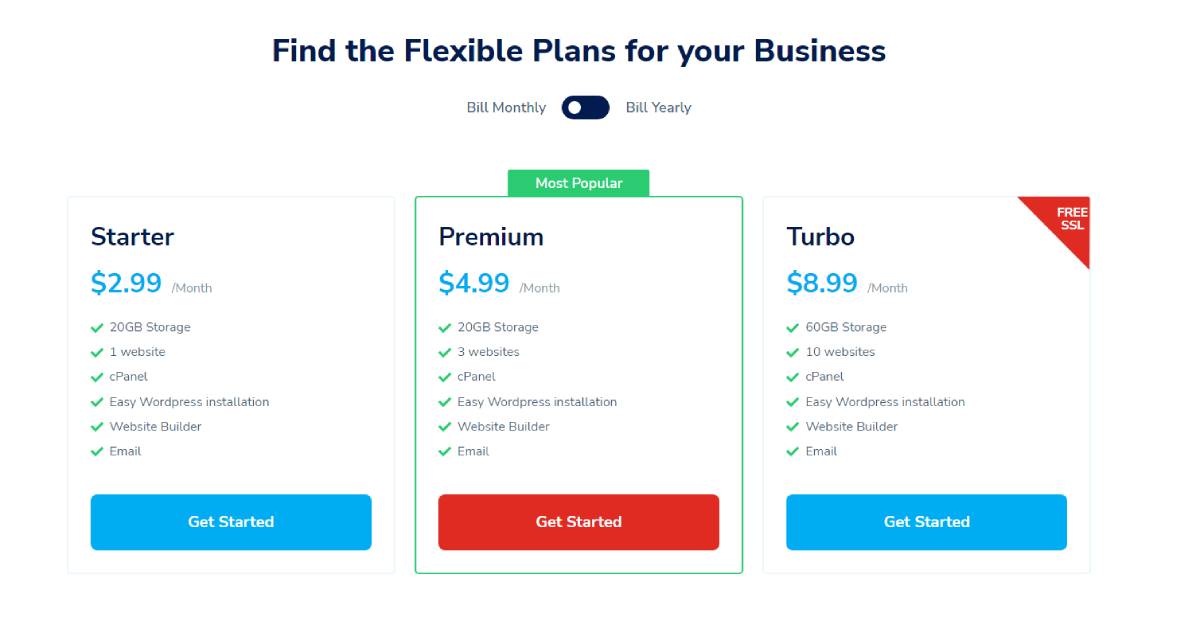Toggle the Bill Monthly/Yearly switch
This screenshot has width=1200, height=641.
[x=585, y=107]
